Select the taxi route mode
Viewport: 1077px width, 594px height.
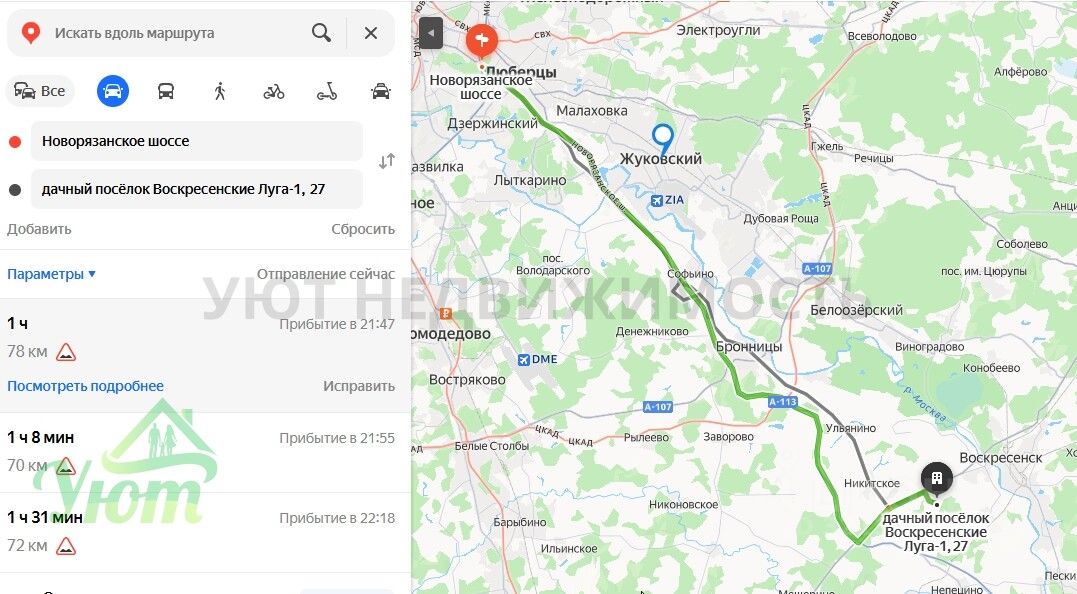381,91
